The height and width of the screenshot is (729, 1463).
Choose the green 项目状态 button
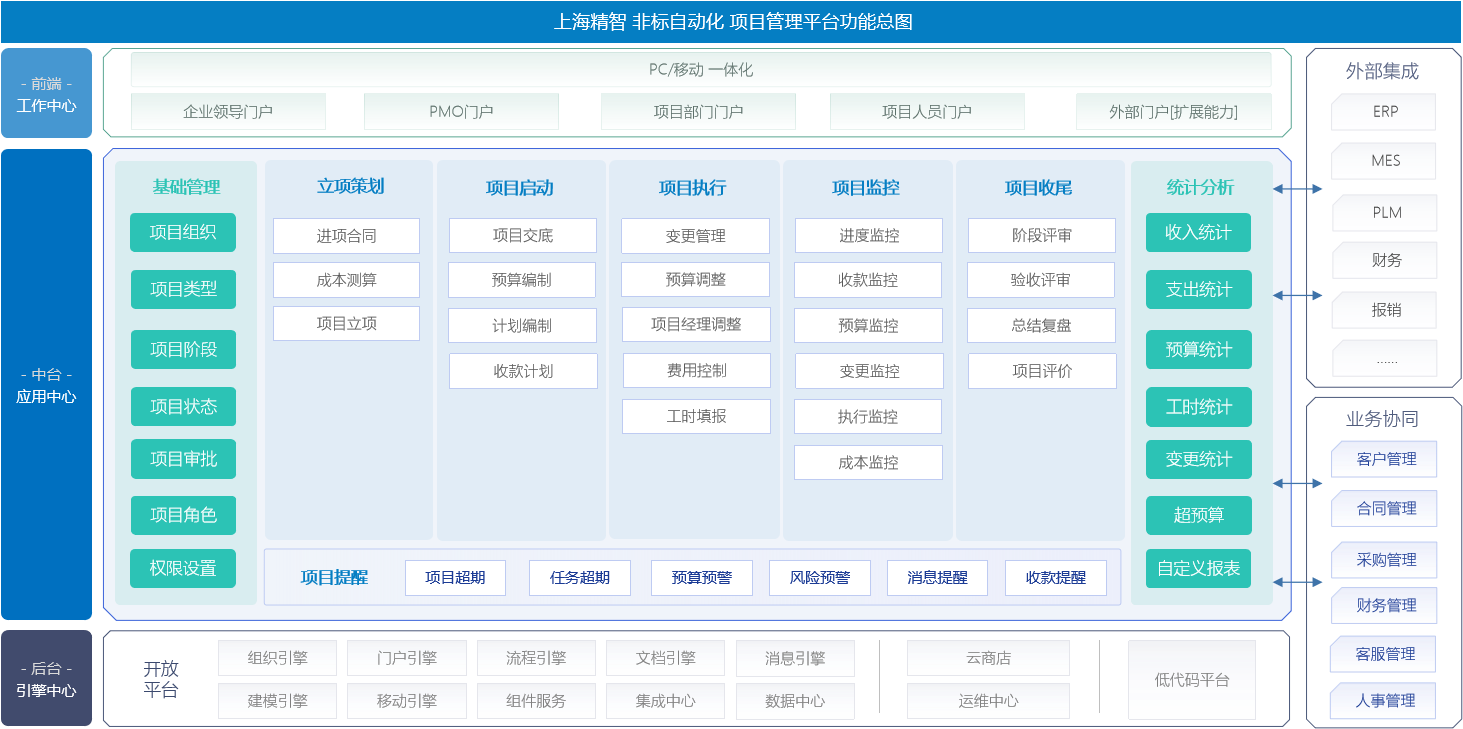tap(183, 407)
